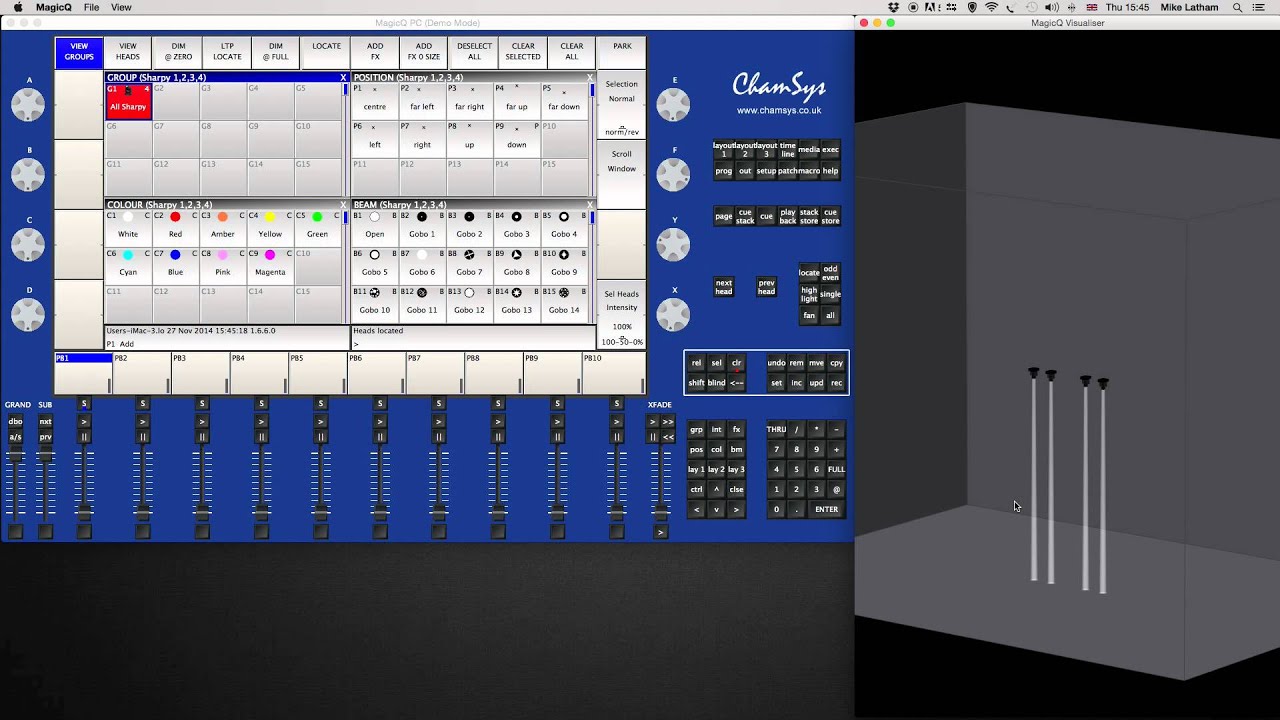Click the PARK soft button
Image resolution: width=1280 pixels, height=720 pixels.
pyautogui.click(x=622, y=51)
